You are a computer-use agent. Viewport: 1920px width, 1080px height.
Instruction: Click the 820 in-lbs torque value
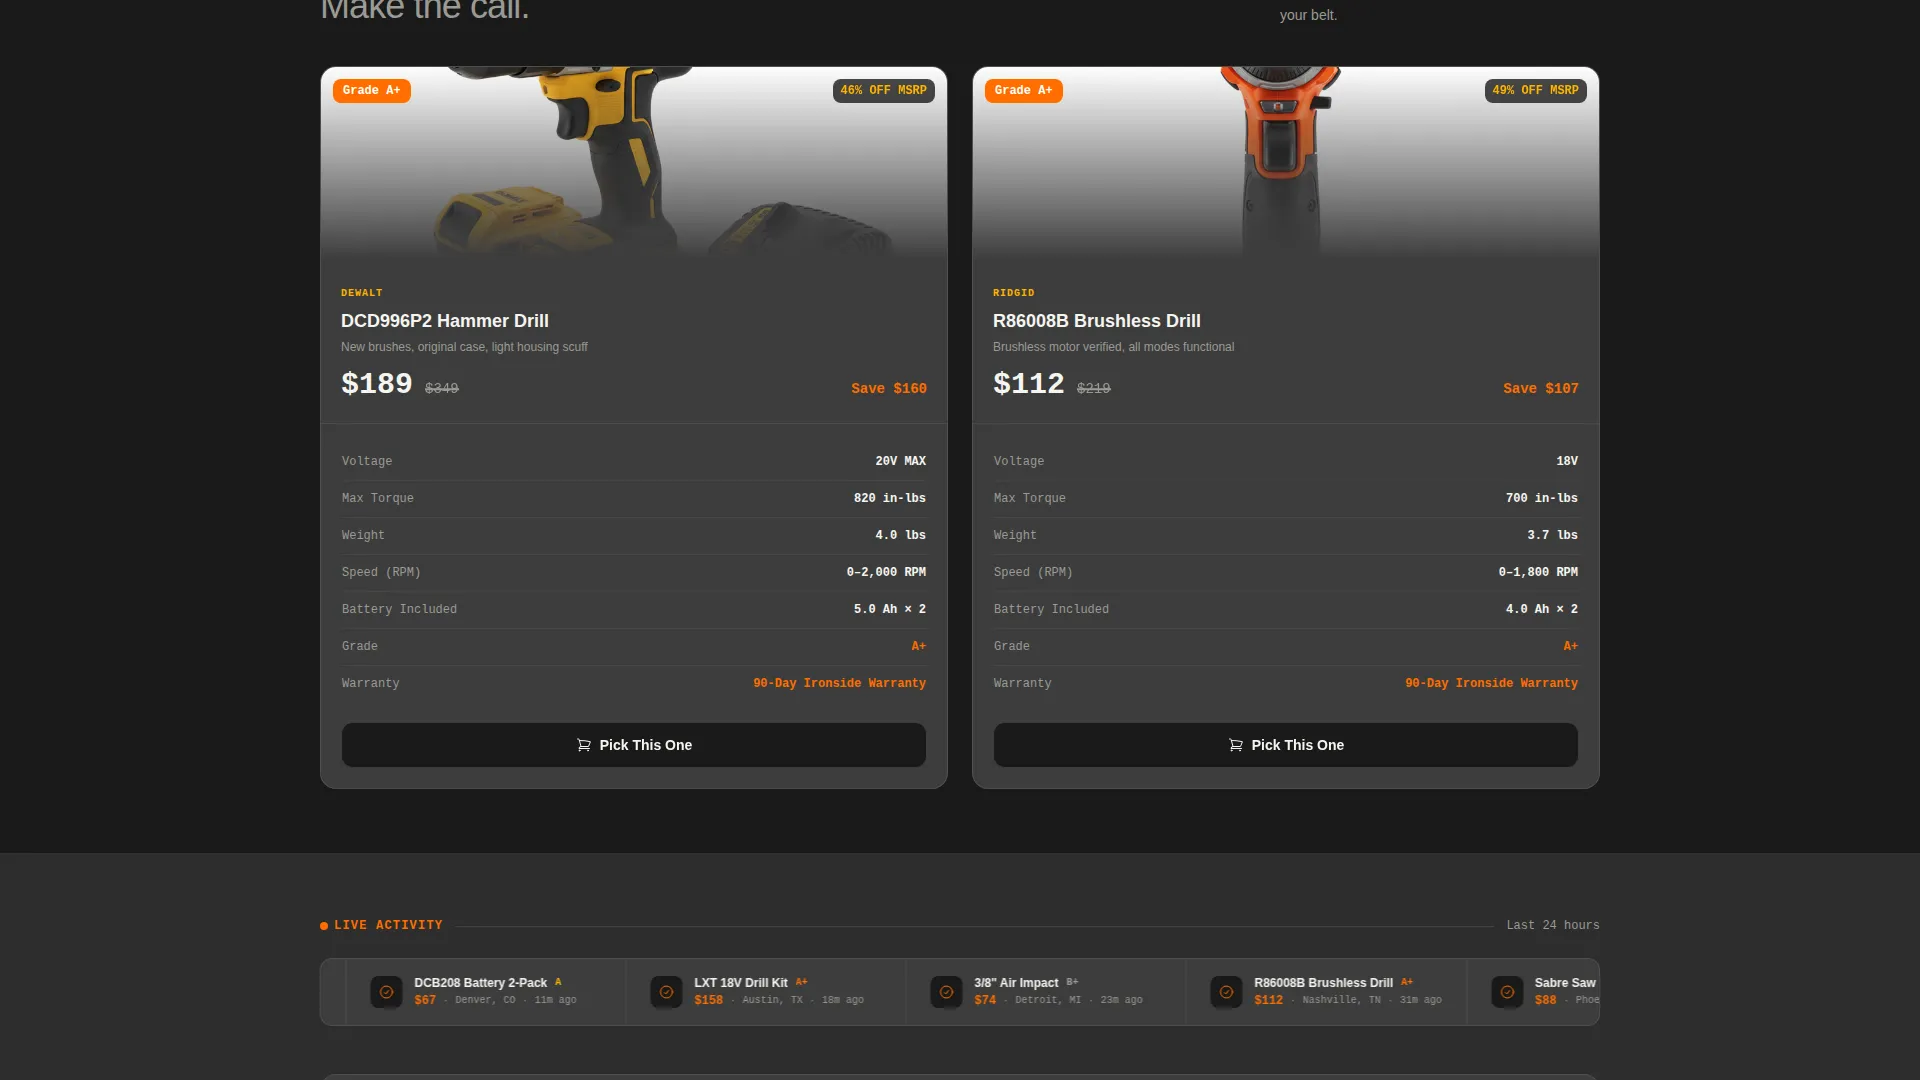point(889,498)
